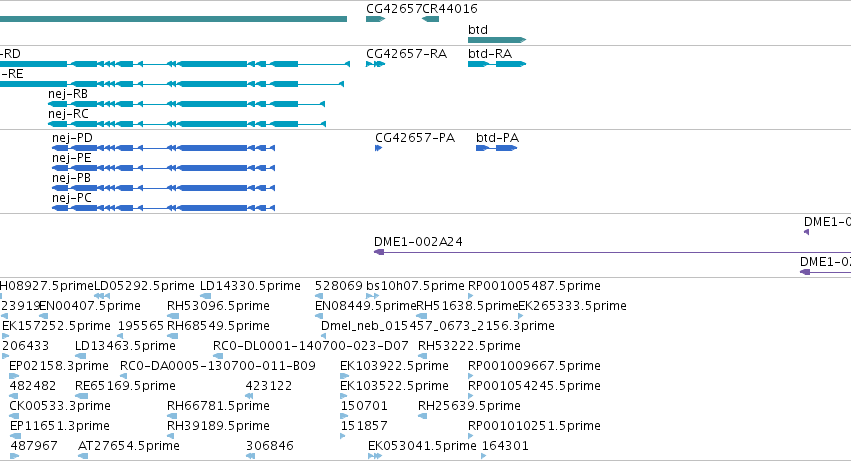Select the 150701 feature label

(x=364, y=406)
